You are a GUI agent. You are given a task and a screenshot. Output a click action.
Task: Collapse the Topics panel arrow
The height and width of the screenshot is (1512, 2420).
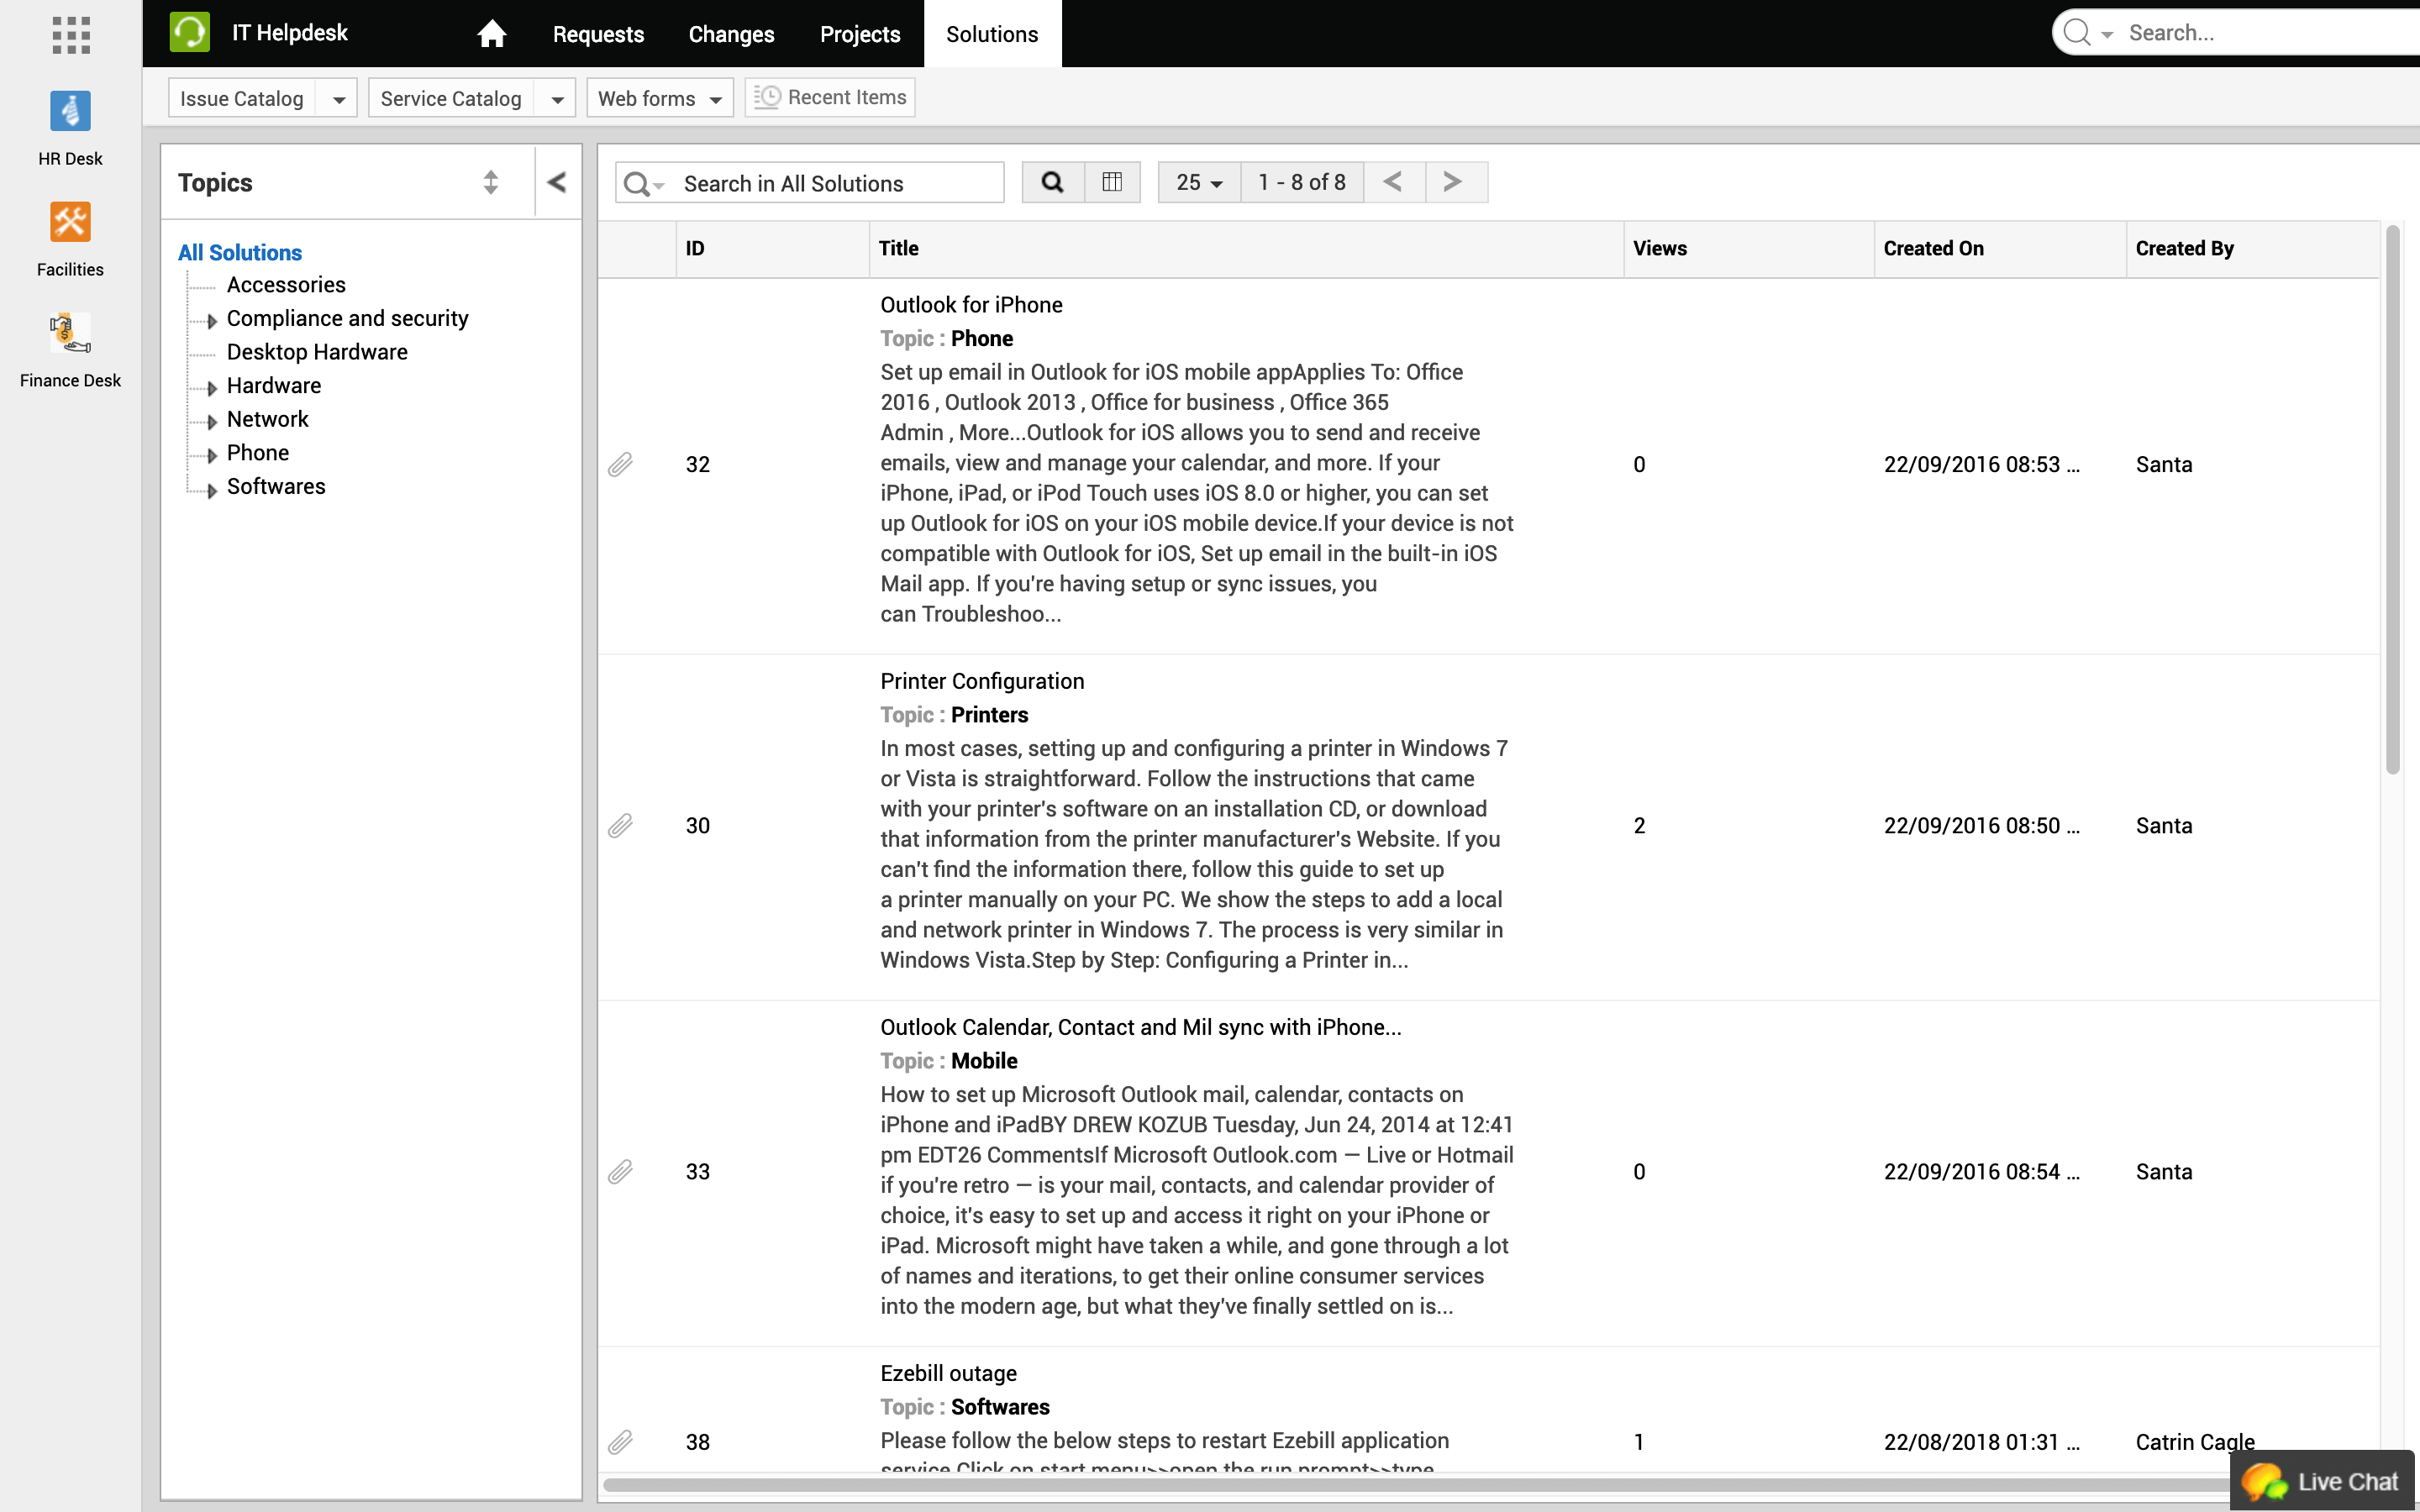557,182
